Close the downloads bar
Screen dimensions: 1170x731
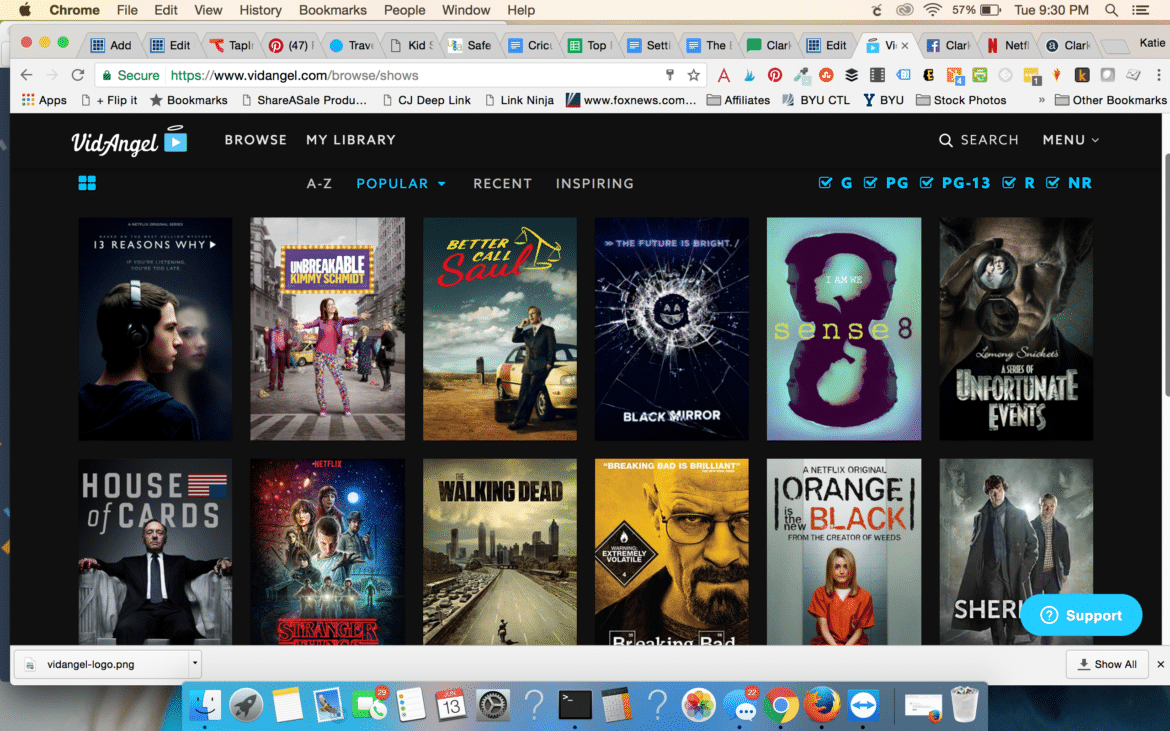pyautogui.click(x=1160, y=664)
